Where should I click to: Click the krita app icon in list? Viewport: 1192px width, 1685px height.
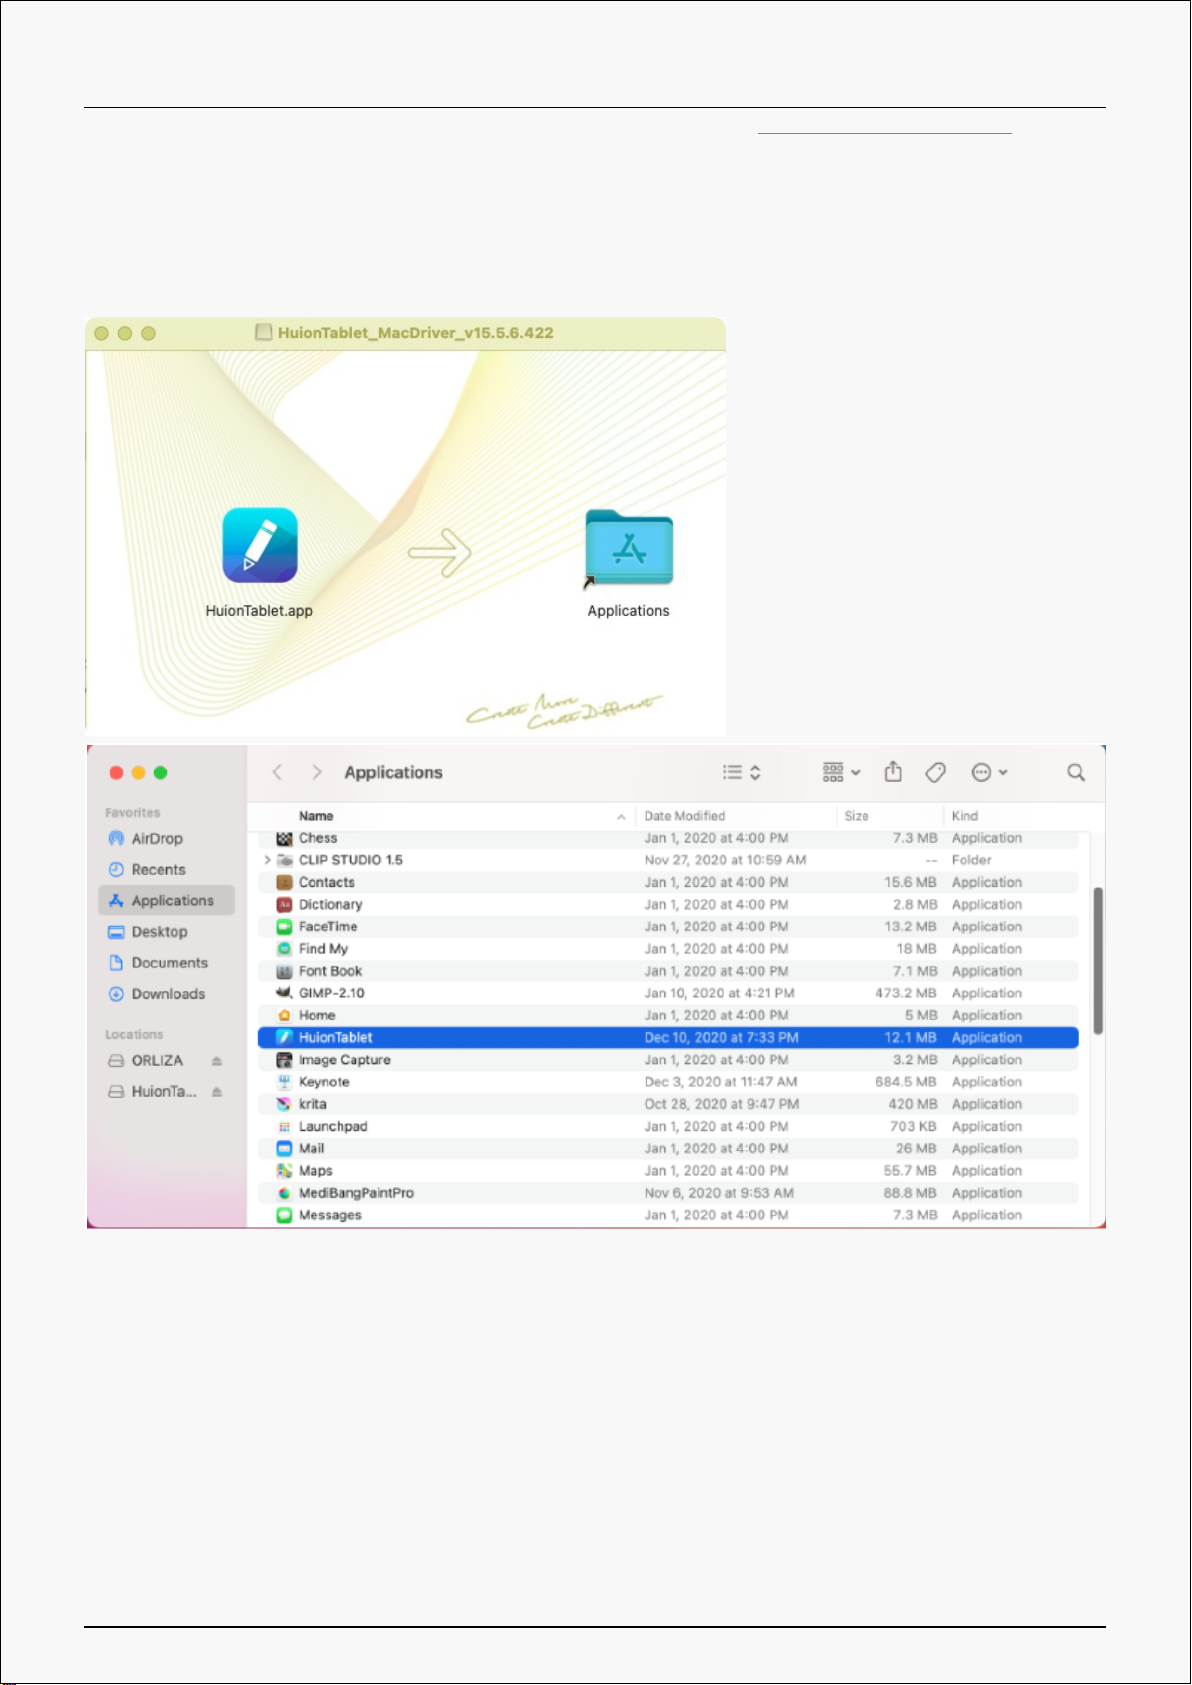pos(284,1104)
